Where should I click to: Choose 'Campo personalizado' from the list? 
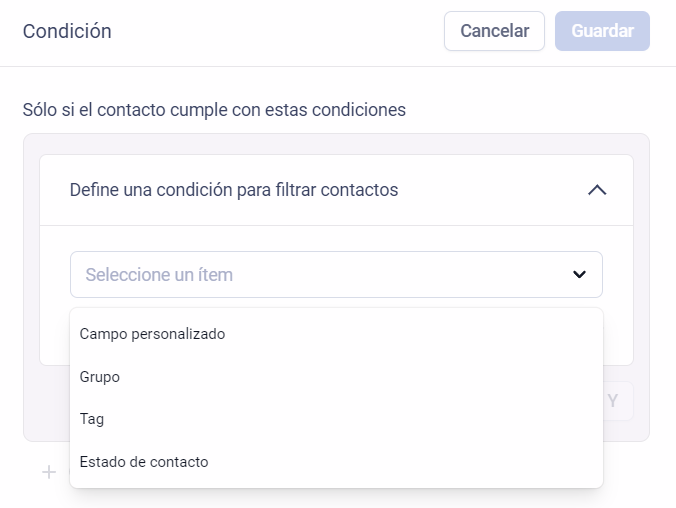pyautogui.click(x=152, y=334)
